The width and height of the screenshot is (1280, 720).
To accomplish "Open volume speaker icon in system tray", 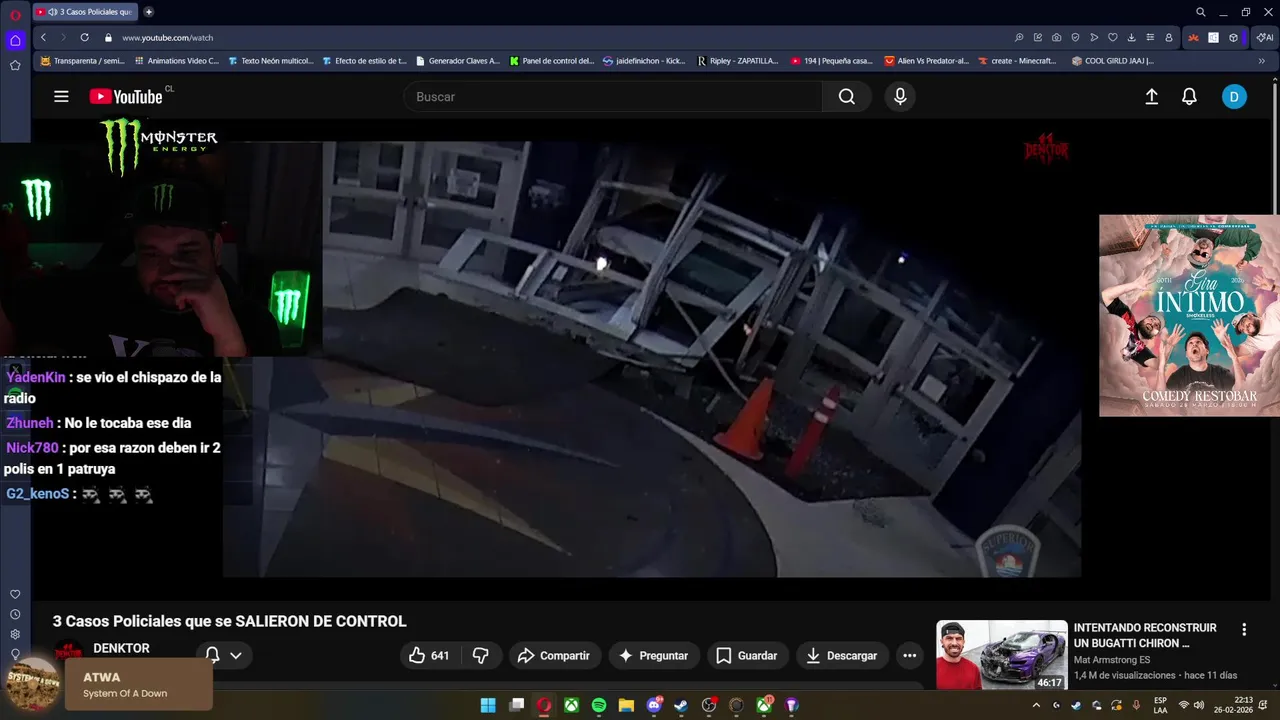I will (x=1198, y=705).
